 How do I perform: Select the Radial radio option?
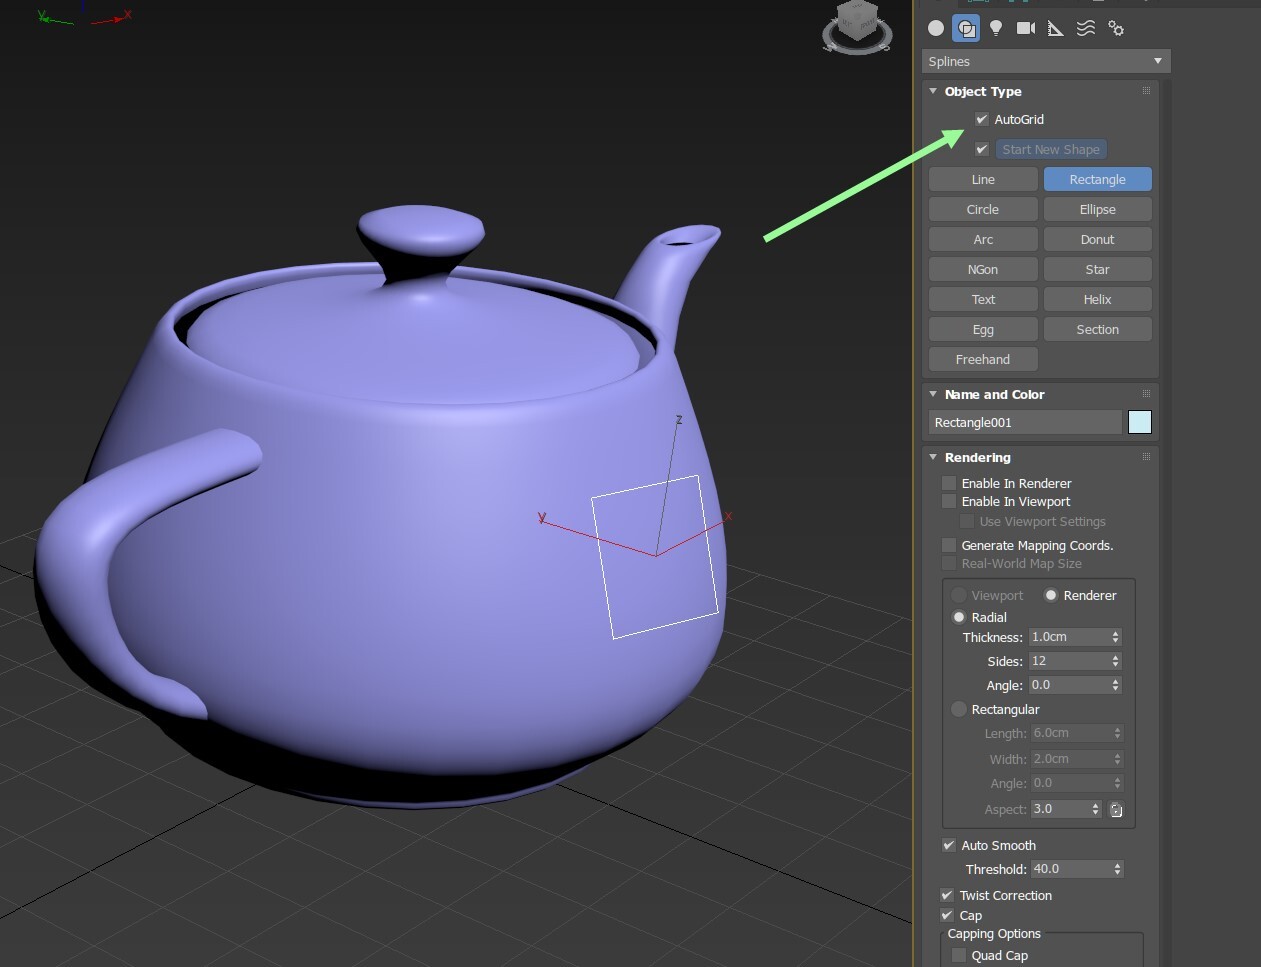(959, 617)
